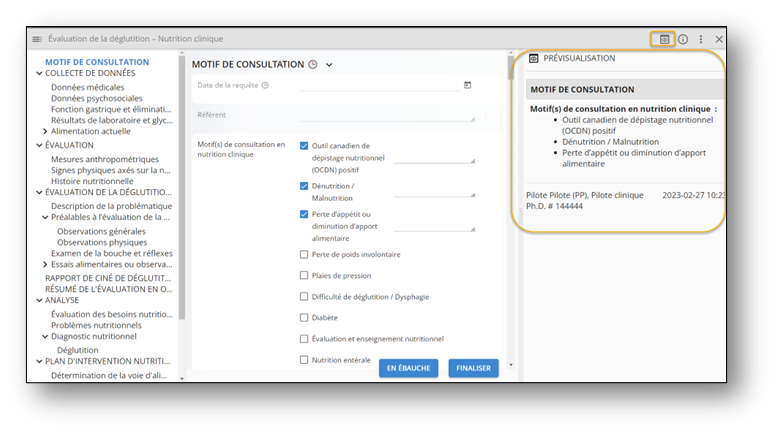779x435 pixels.
Task: Select Données médicales in the navigation tree
Action: pos(87,87)
